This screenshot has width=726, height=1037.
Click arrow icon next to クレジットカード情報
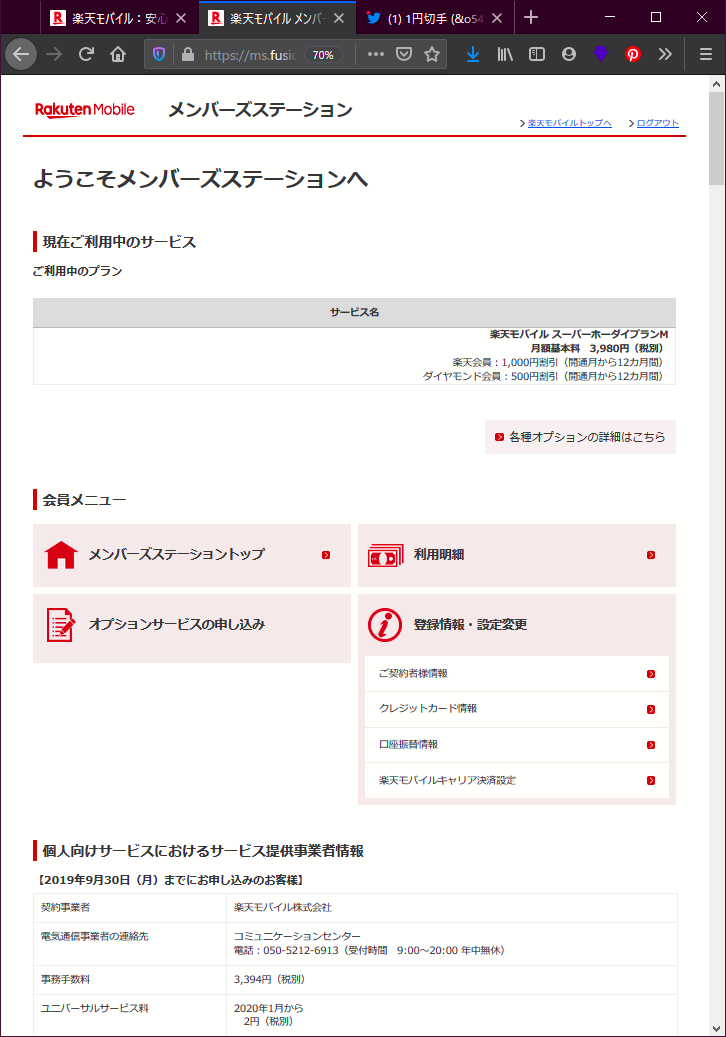(x=651, y=710)
